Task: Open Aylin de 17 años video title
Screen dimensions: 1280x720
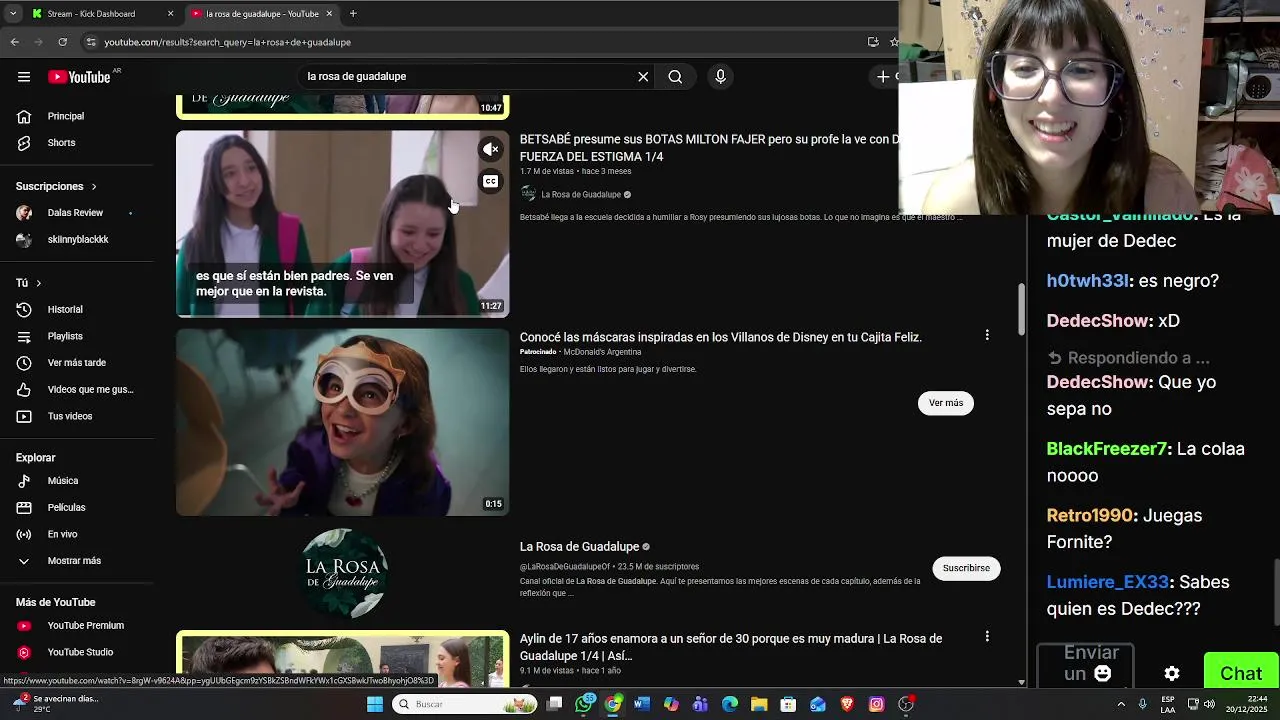Action: click(731, 647)
